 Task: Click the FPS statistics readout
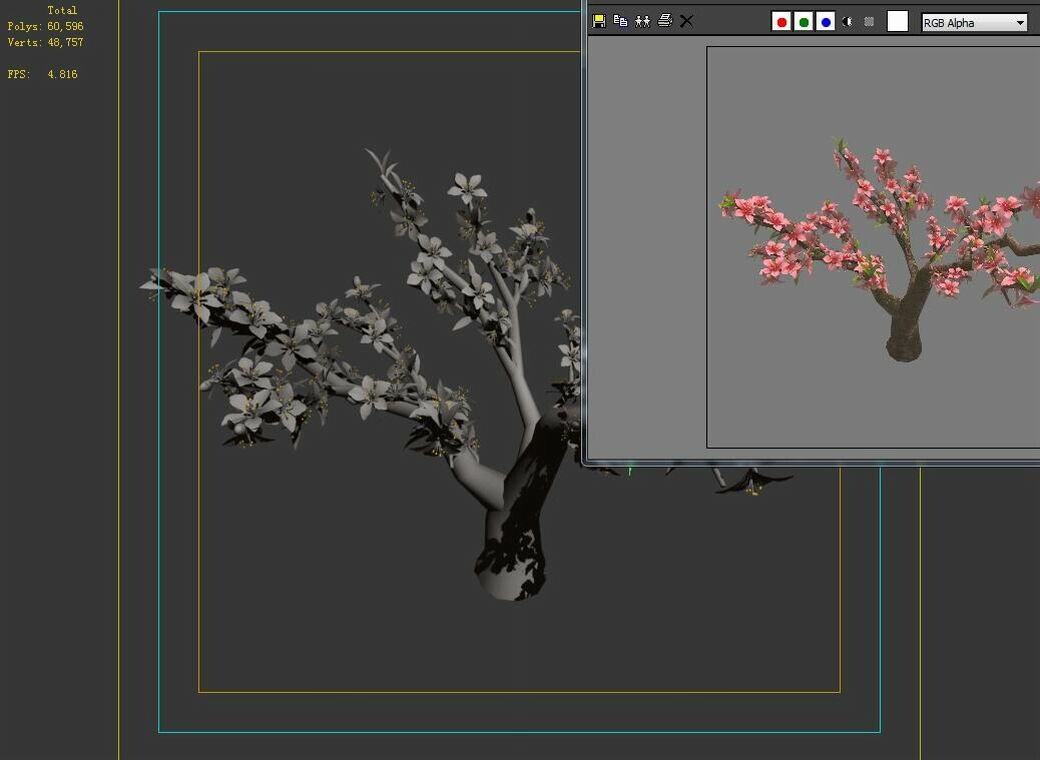pos(42,74)
